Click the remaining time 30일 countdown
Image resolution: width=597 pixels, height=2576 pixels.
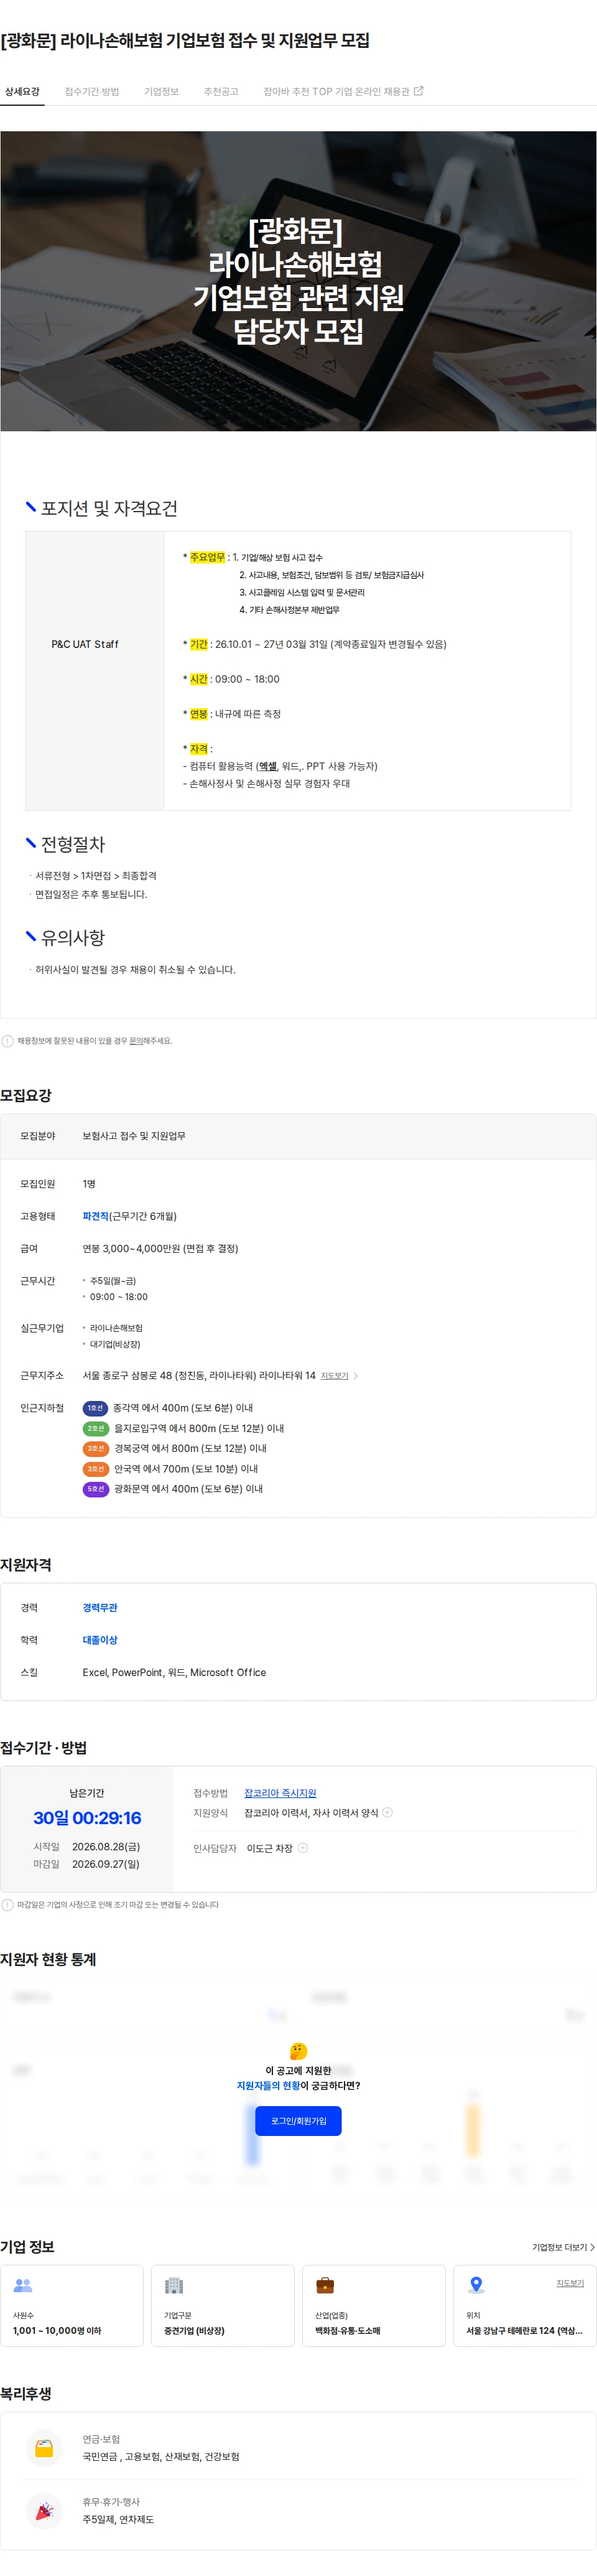coord(87,1818)
